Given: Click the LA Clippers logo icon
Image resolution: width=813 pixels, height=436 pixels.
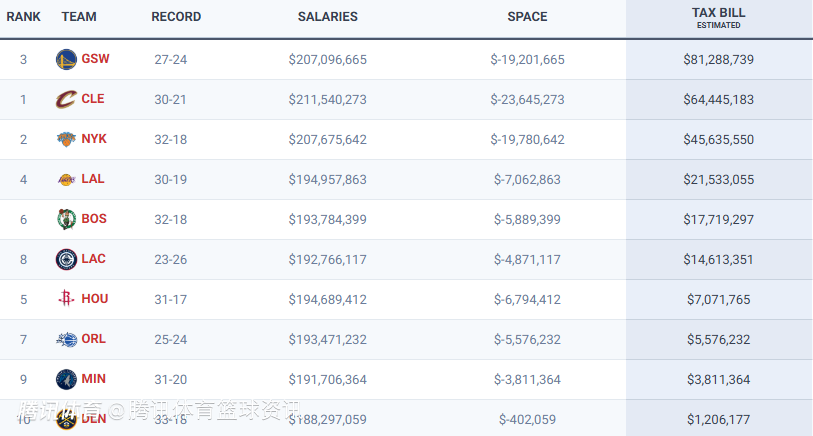Looking at the screenshot, I should tap(66, 259).
